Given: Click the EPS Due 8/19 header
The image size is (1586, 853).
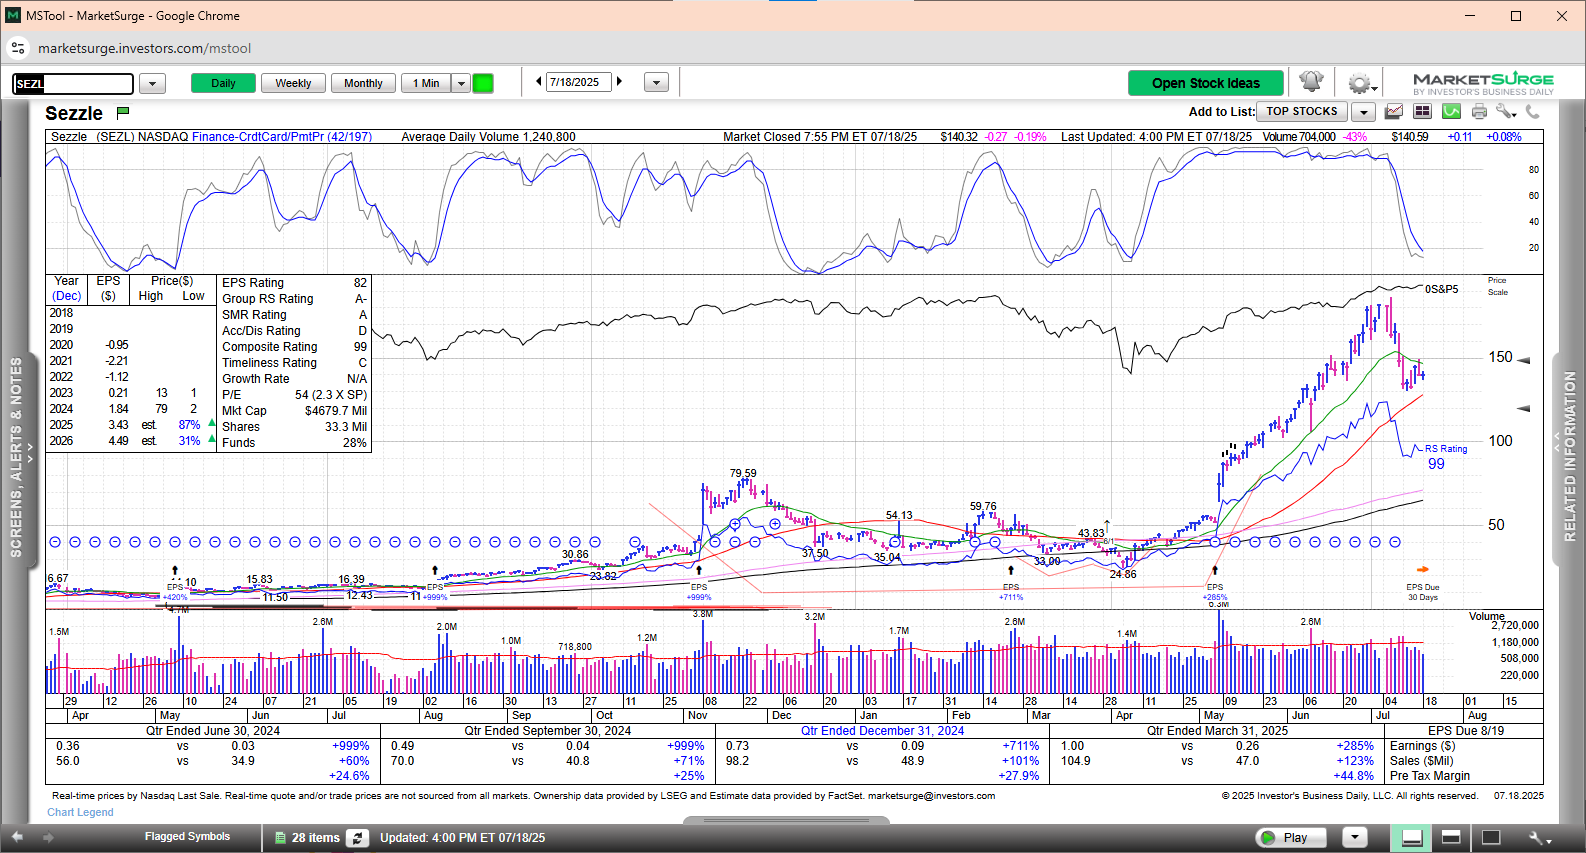Looking at the screenshot, I should tap(1465, 731).
